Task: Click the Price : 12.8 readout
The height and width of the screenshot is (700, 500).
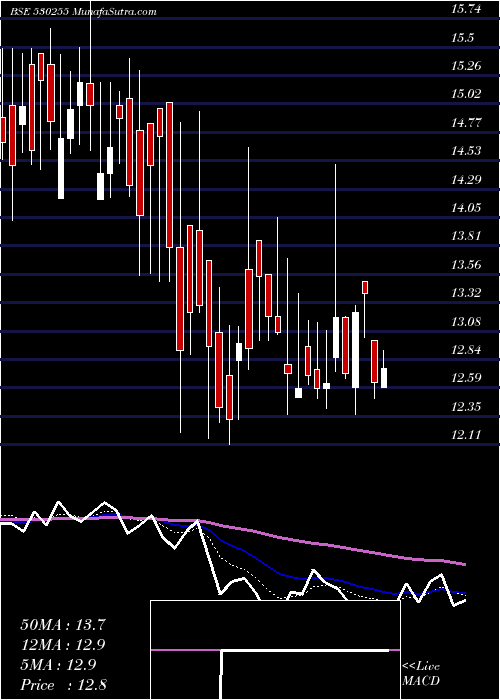Action: [x=63, y=685]
